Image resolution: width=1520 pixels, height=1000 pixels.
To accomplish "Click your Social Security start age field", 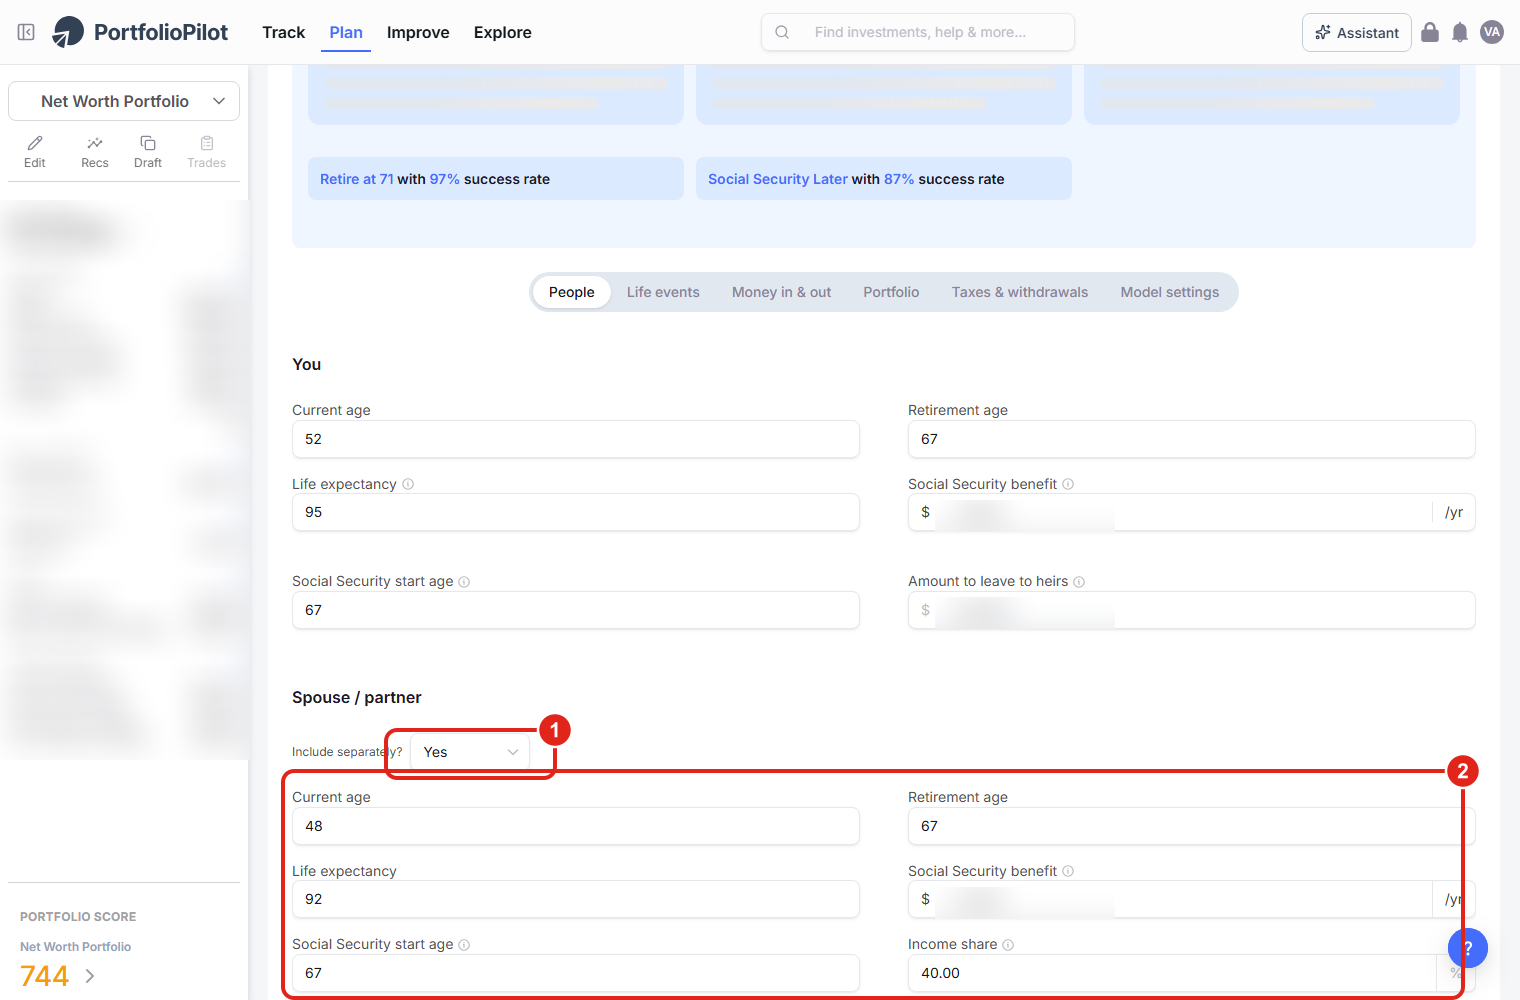I will (576, 610).
